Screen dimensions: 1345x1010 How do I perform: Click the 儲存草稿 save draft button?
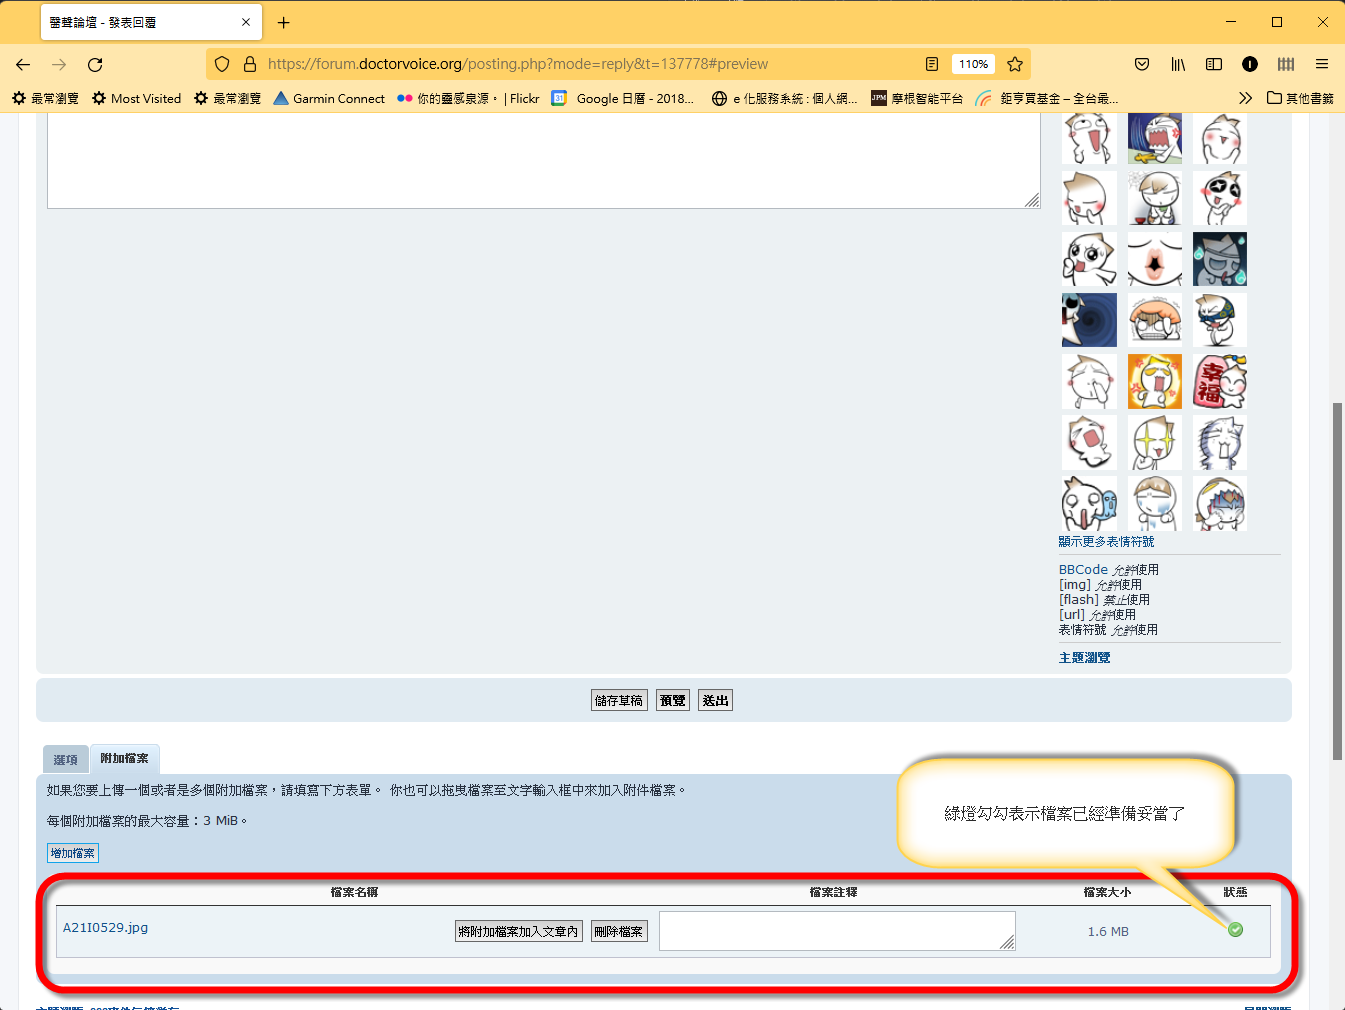pos(619,700)
